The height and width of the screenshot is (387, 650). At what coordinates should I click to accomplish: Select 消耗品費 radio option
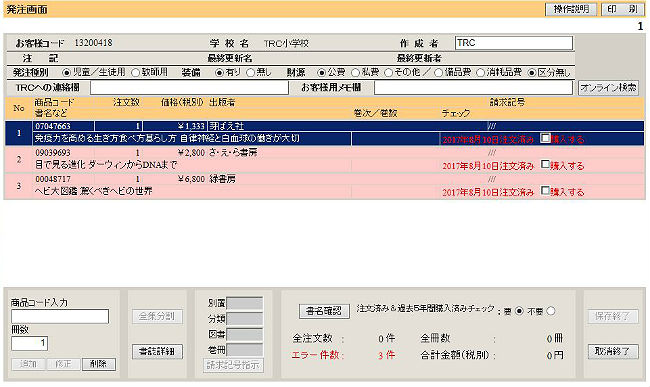click(x=480, y=73)
